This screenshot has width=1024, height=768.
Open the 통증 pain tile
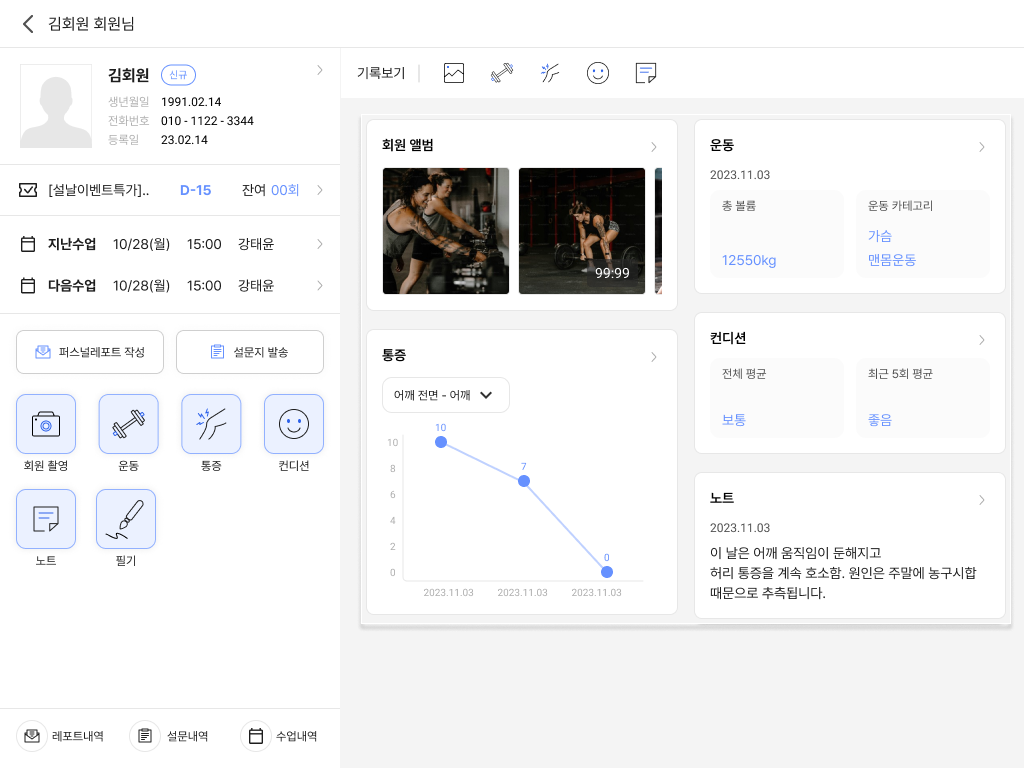[x=211, y=424]
